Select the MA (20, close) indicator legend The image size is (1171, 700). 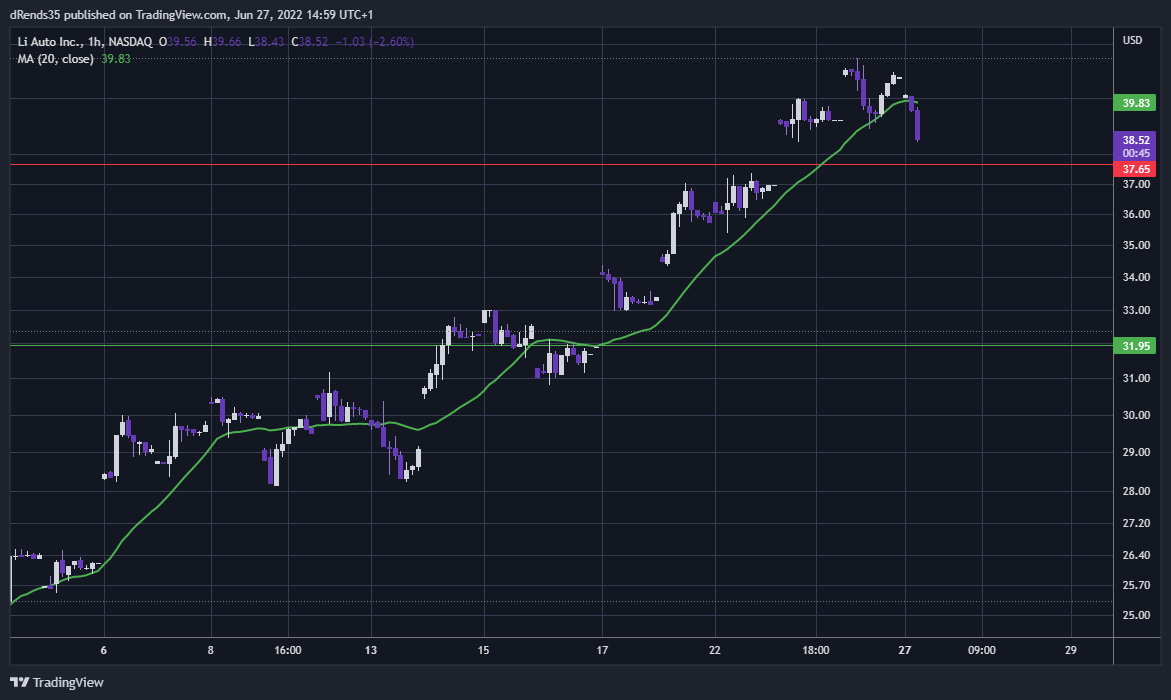pyautogui.click(x=56, y=59)
